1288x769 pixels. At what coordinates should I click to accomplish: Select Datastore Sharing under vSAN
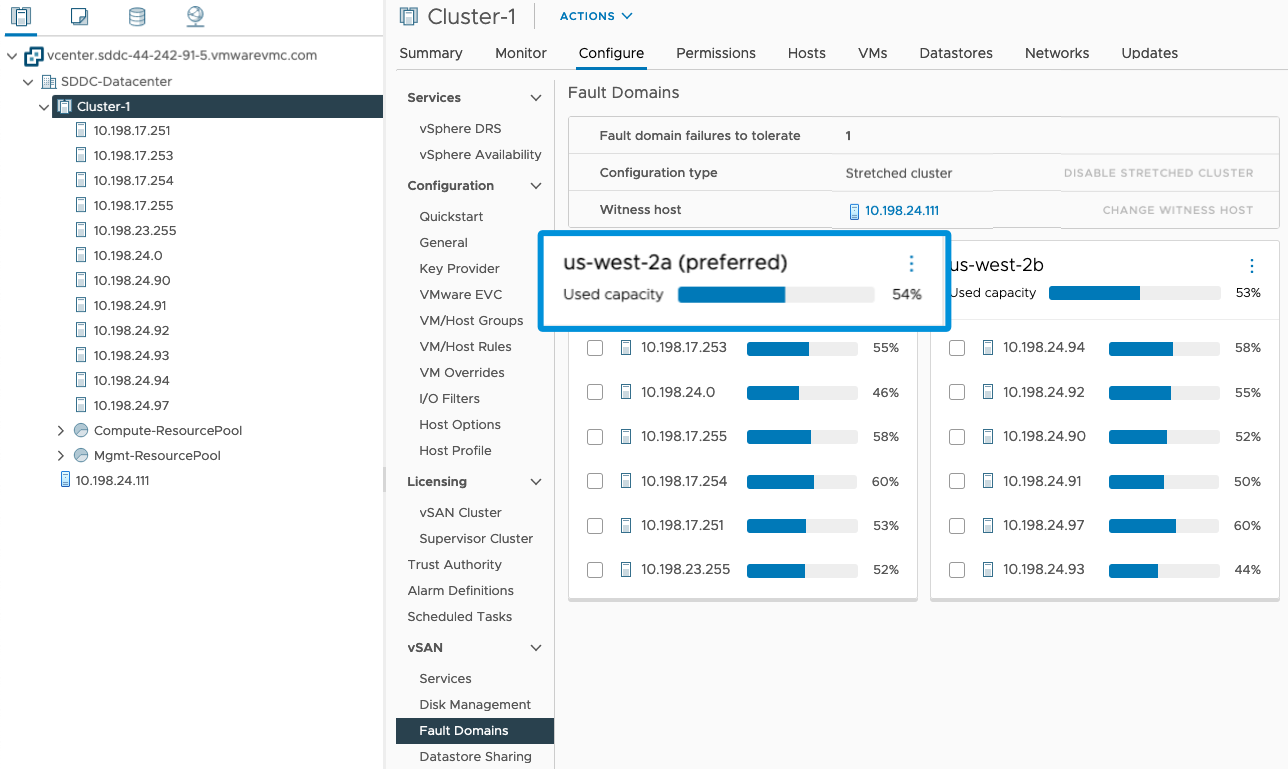click(476, 757)
